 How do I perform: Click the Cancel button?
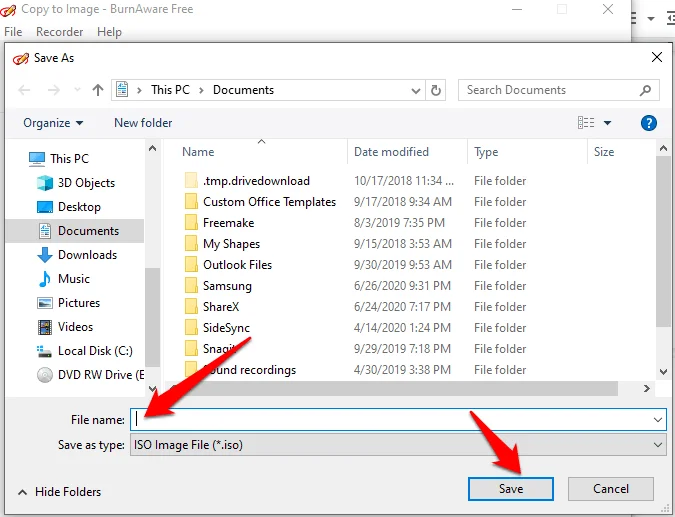click(611, 489)
